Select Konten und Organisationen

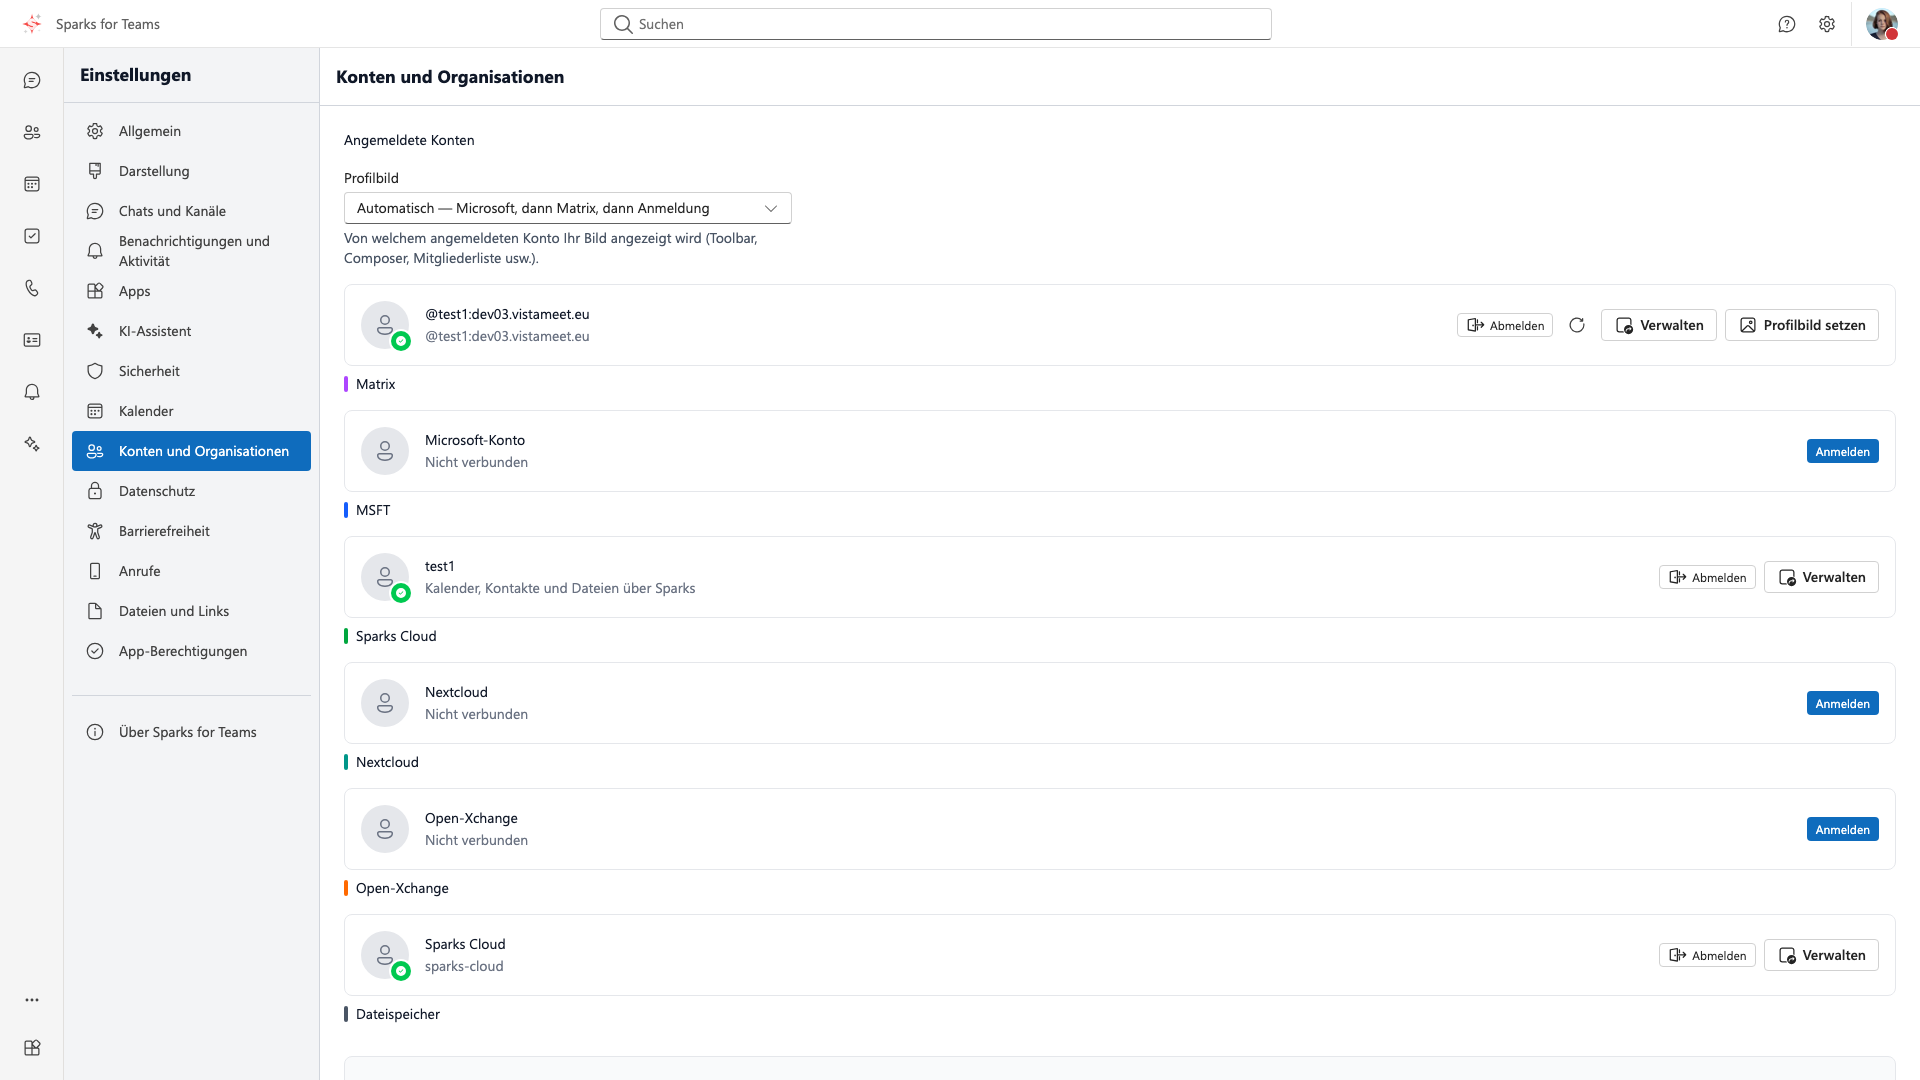point(191,451)
